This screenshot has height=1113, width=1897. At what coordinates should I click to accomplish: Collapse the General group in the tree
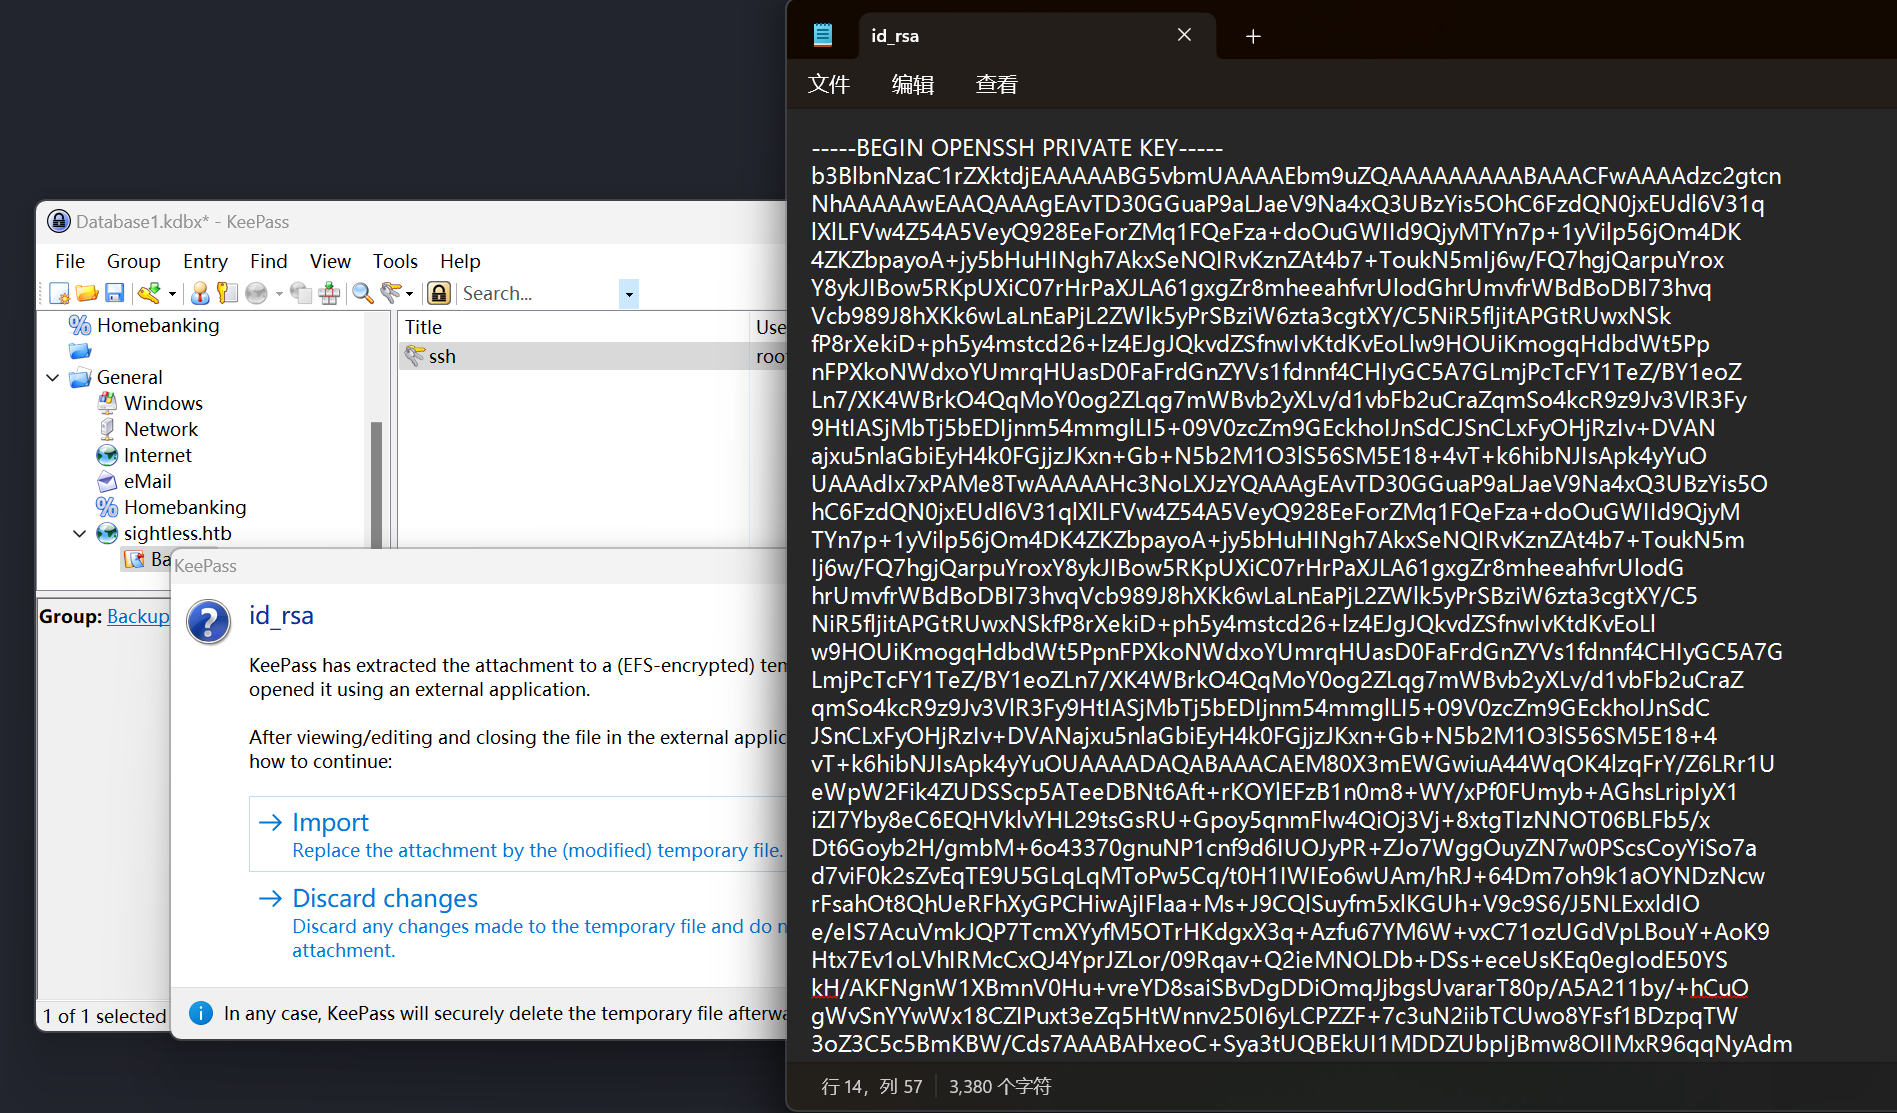coord(53,377)
